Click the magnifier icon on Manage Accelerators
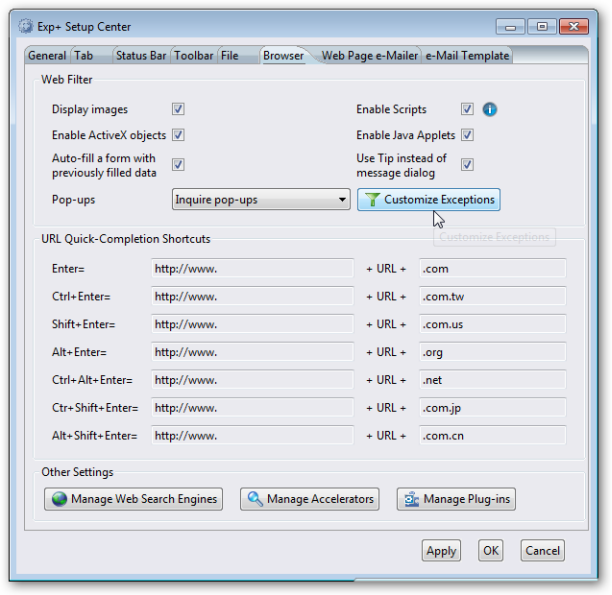The height and width of the screenshot is (595, 612). [x=255, y=499]
